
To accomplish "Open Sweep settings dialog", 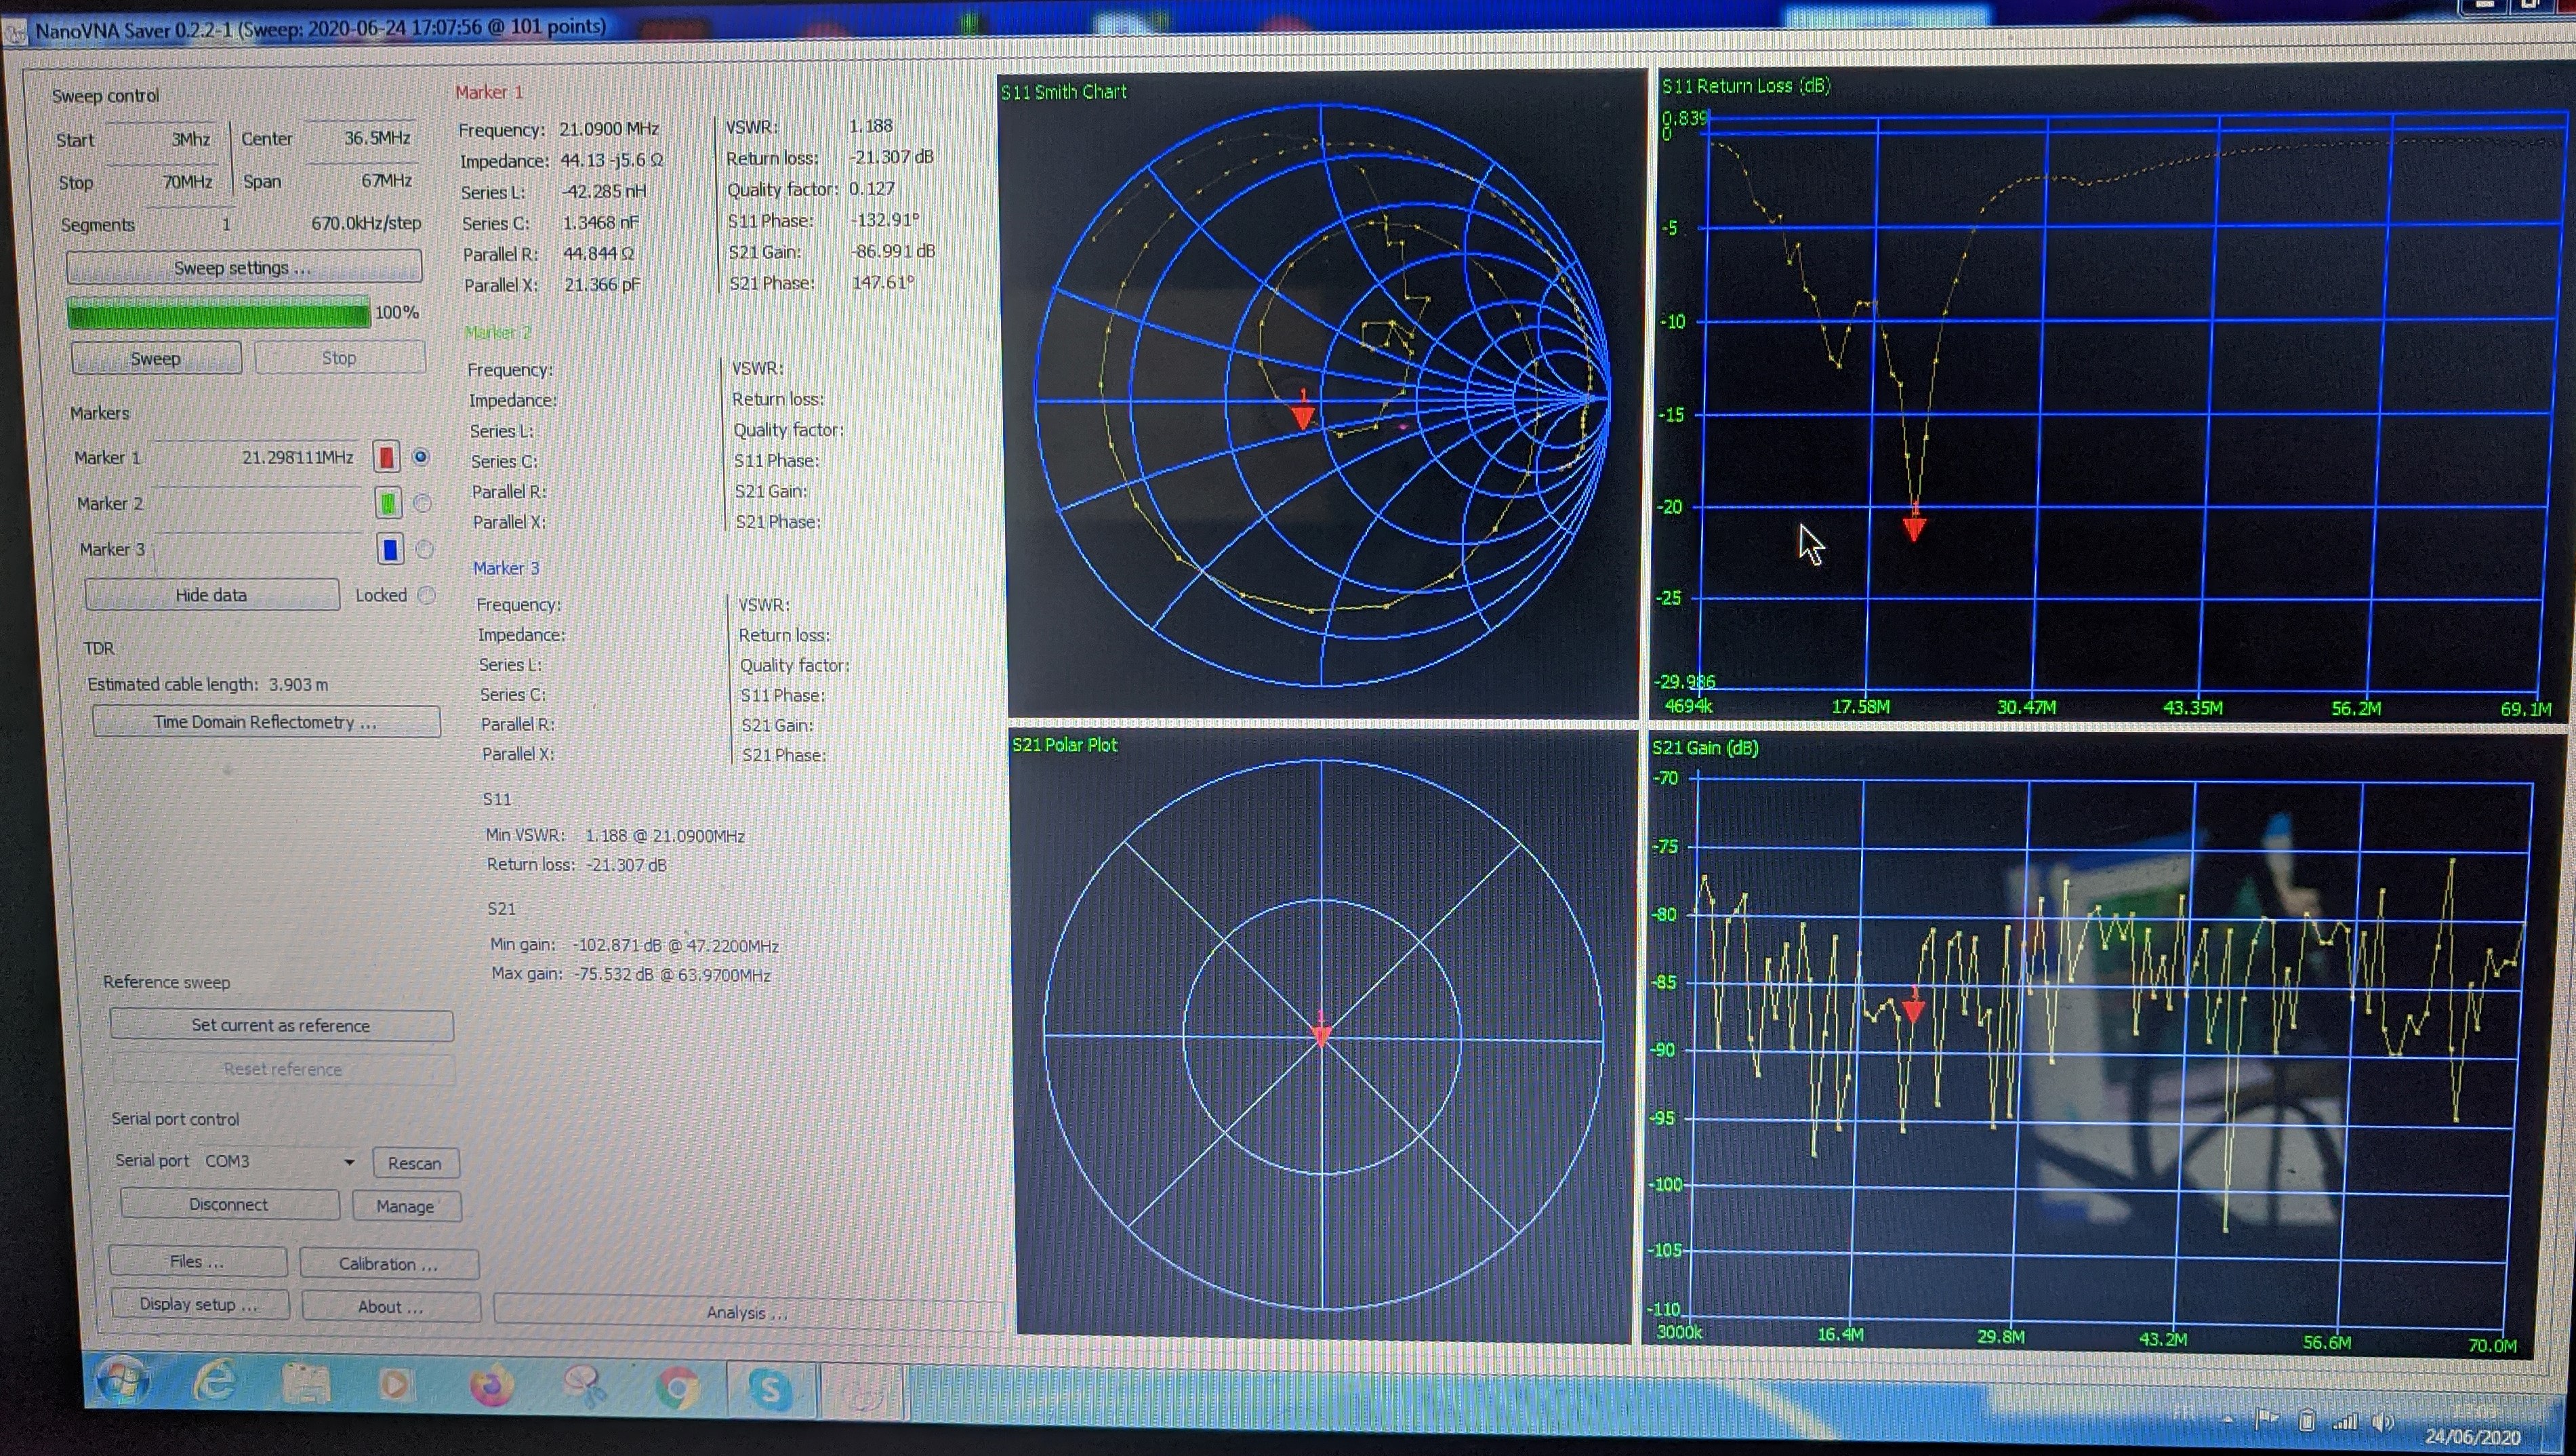I will pos(243,268).
